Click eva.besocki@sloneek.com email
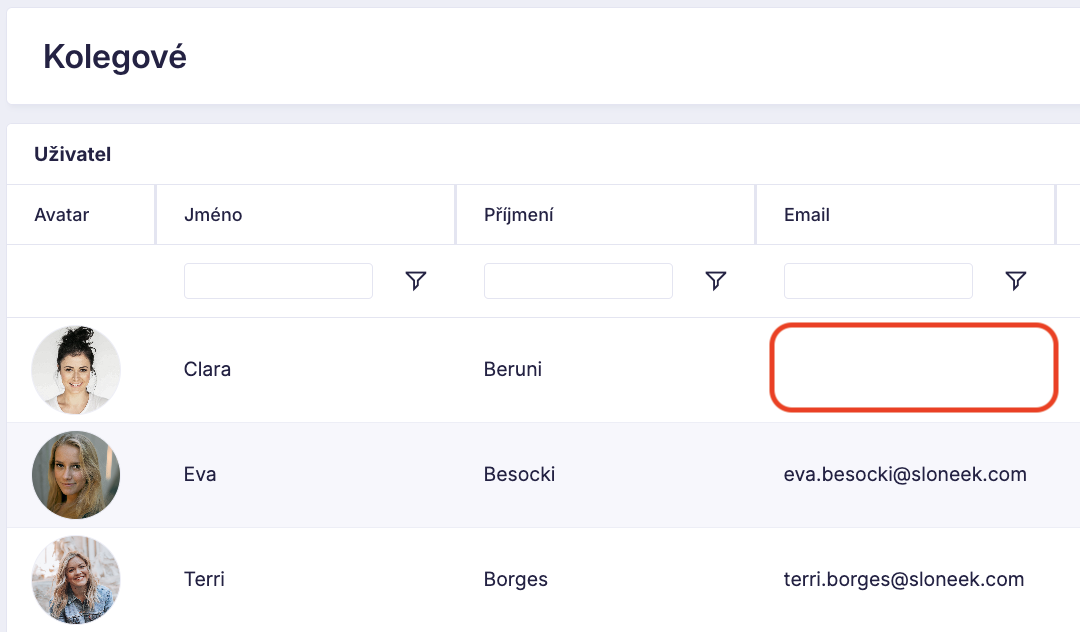This screenshot has height=632, width=1080. [x=905, y=475]
